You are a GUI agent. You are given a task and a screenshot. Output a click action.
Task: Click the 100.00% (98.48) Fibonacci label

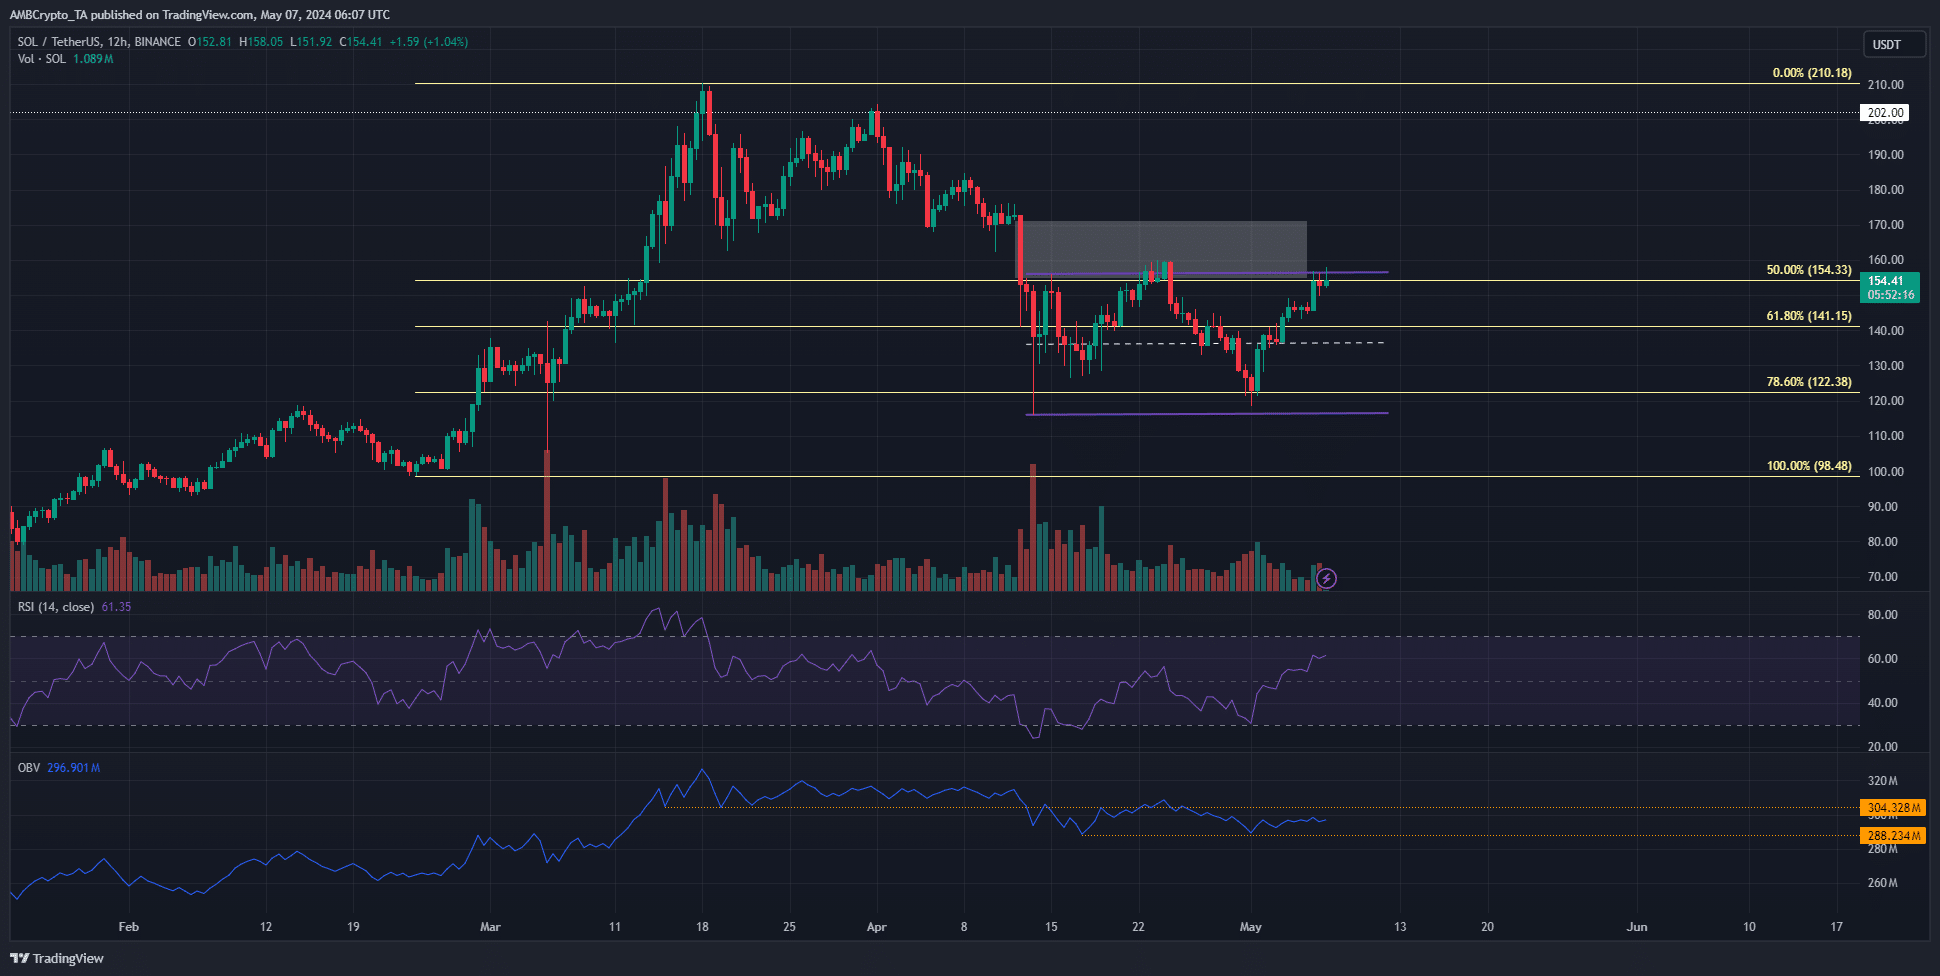(x=1809, y=466)
